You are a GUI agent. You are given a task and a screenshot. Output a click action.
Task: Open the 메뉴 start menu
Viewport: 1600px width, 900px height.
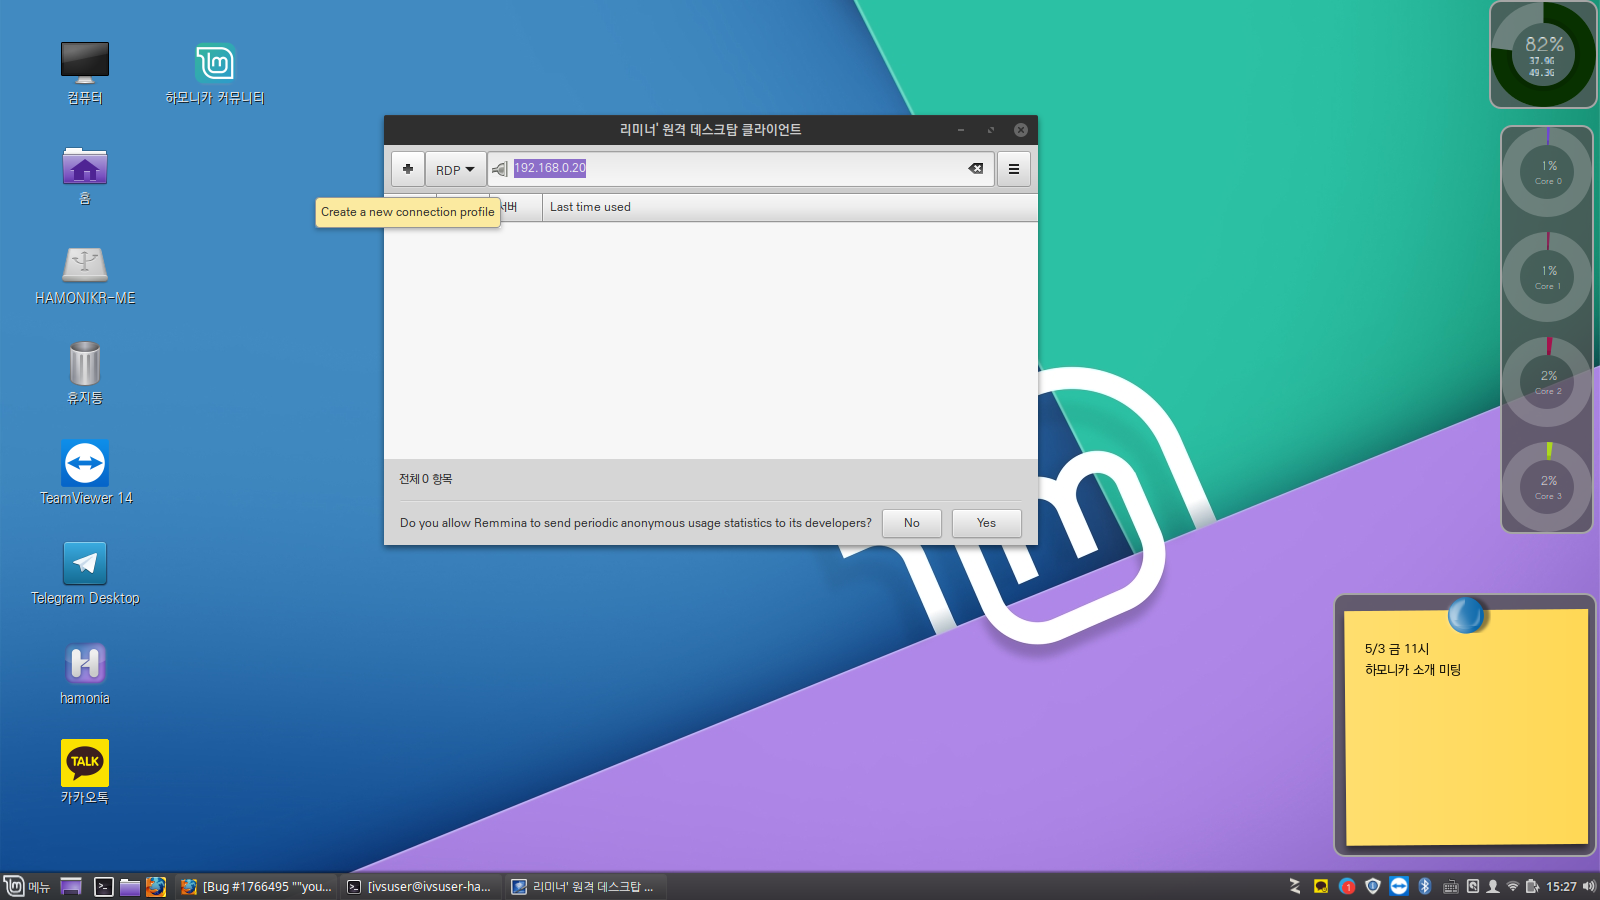pos(27,887)
